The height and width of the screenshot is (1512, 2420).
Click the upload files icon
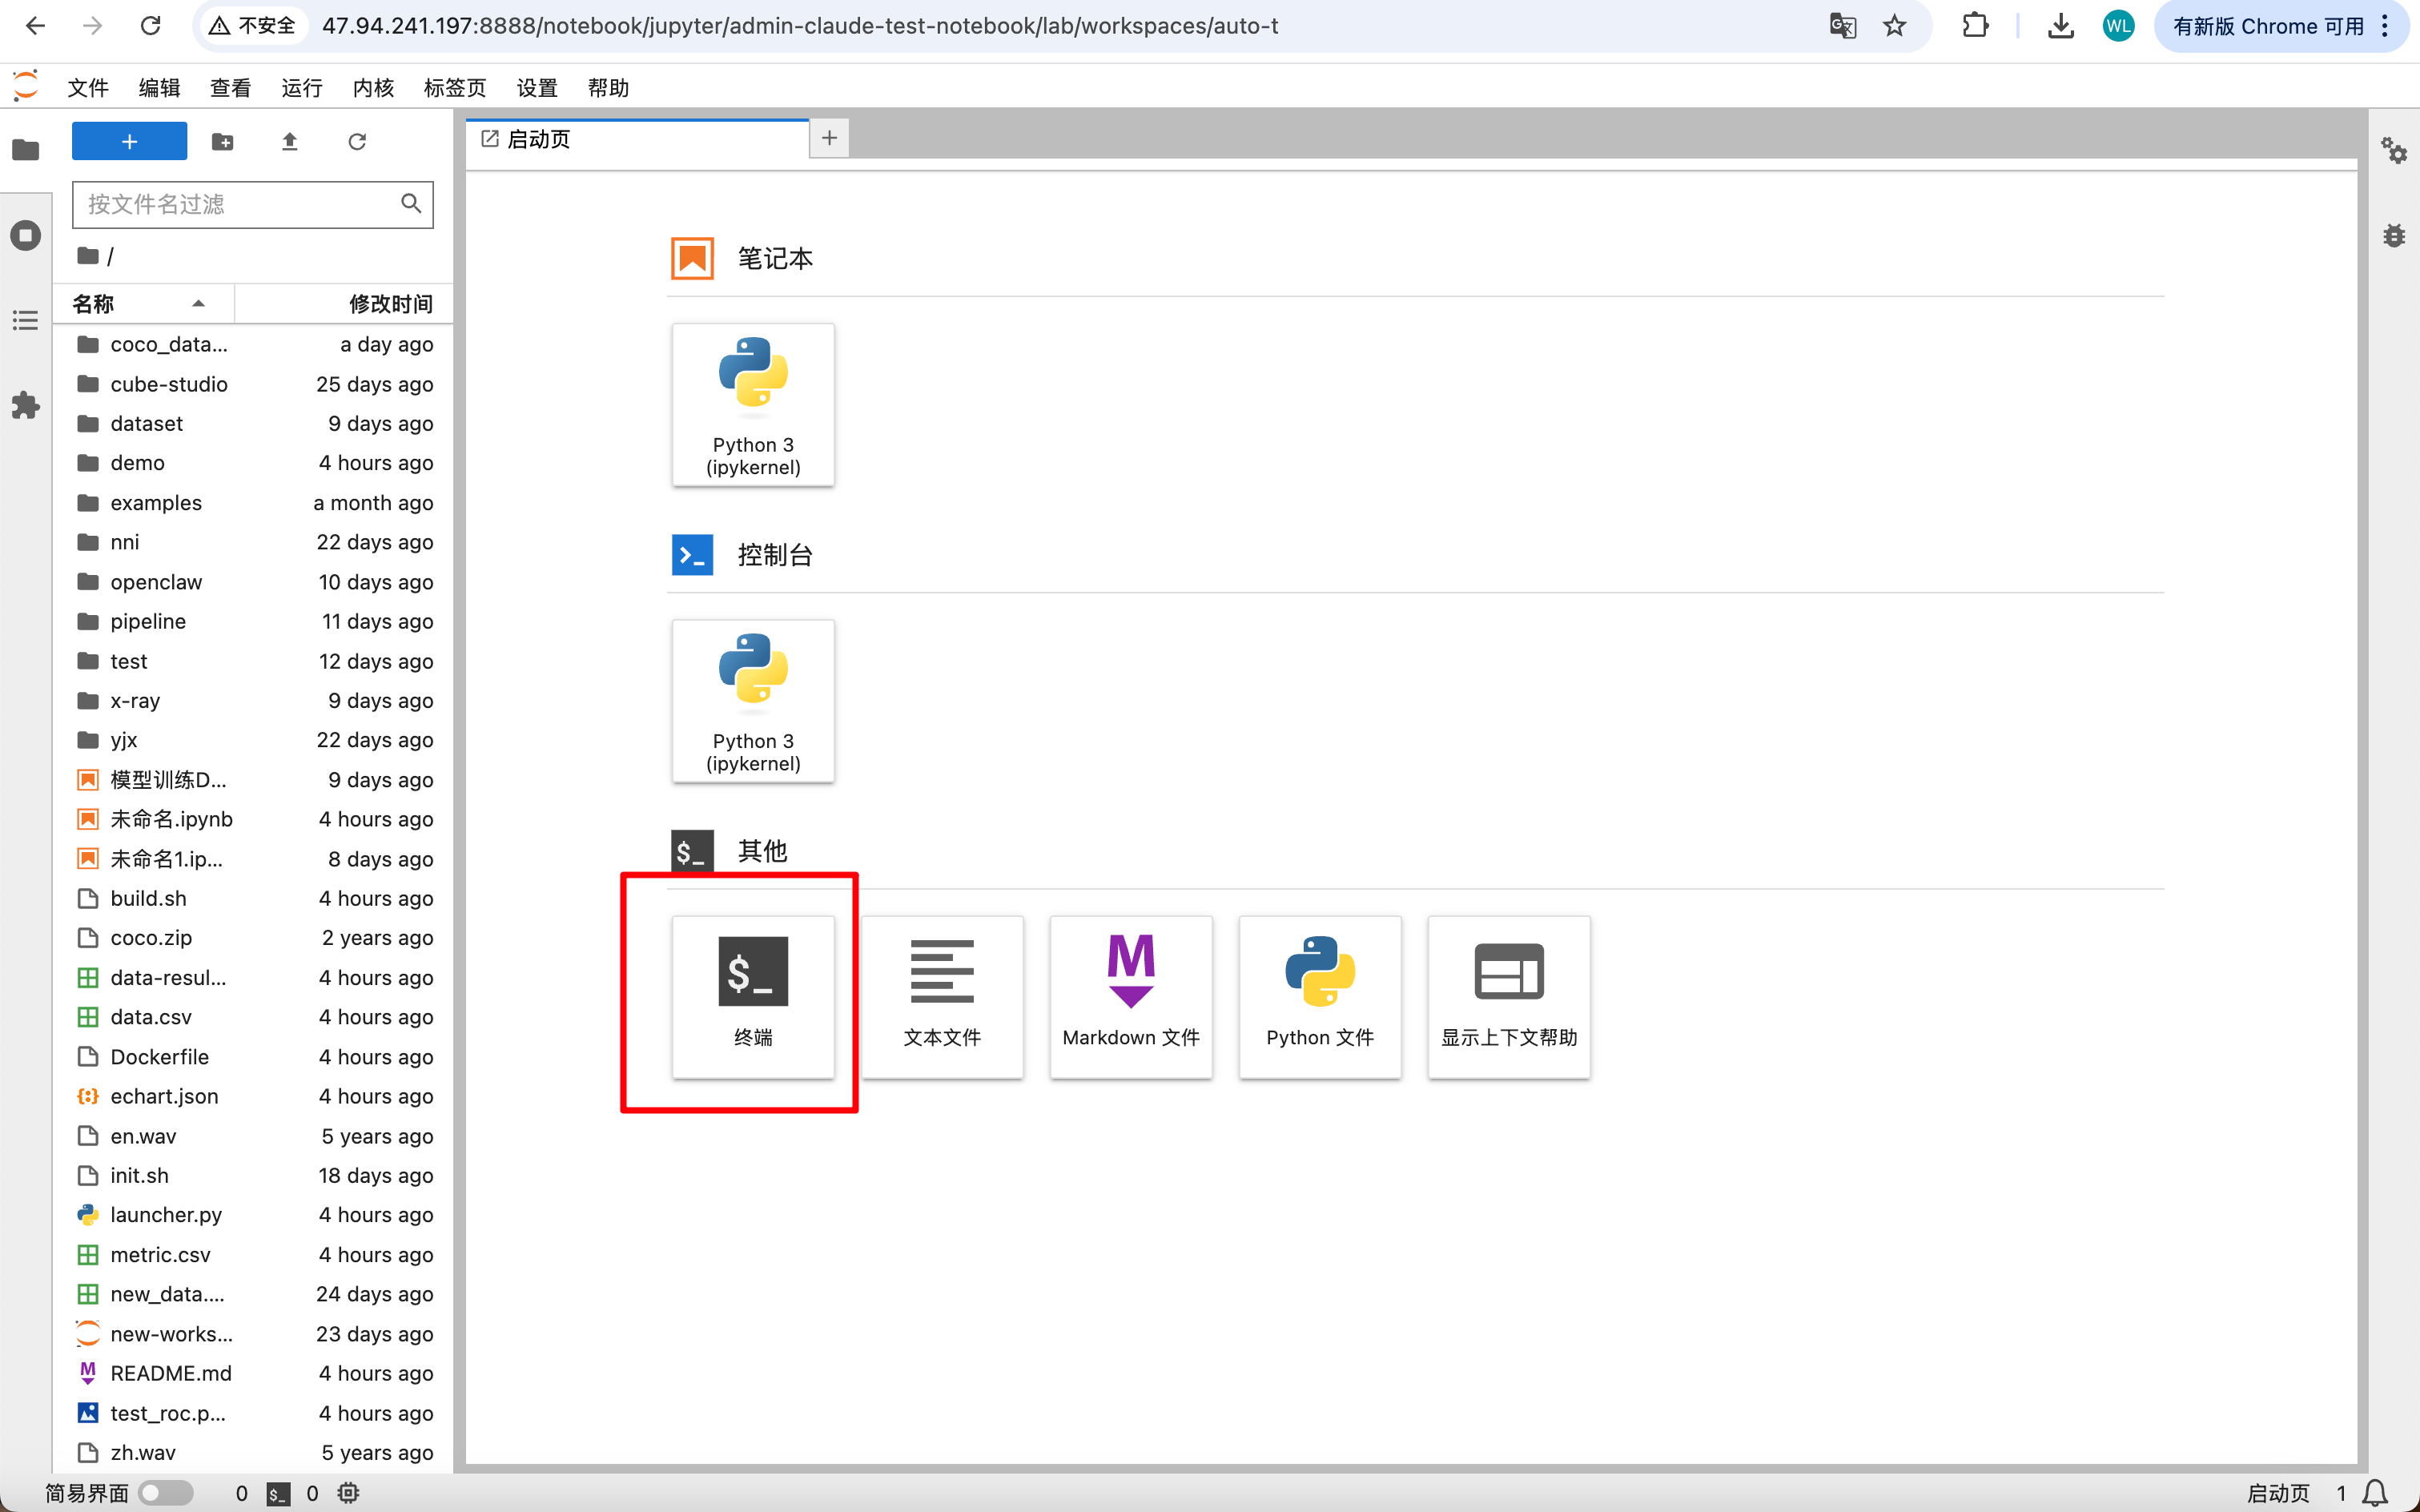point(290,141)
